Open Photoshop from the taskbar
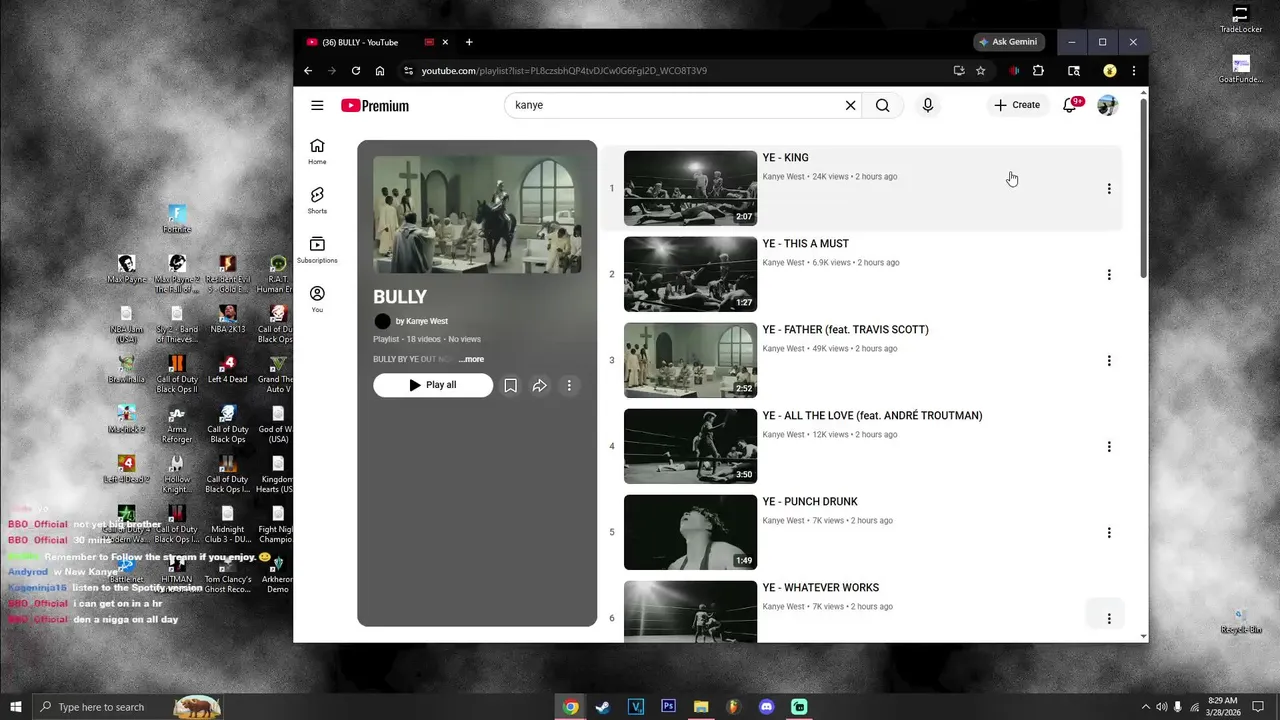 668,707
